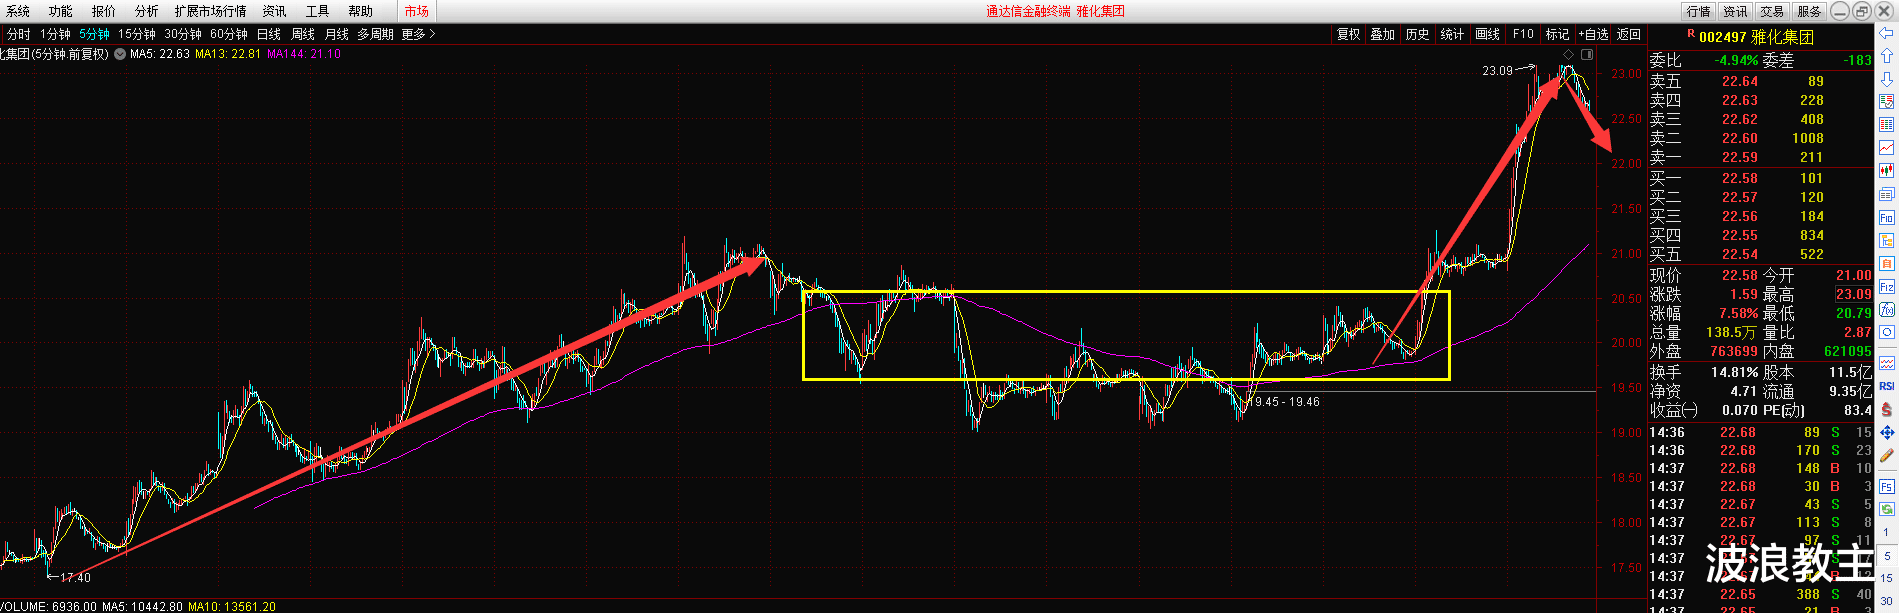Click the quote table grid icon
Viewport: 1899px width, 613px height.
pyautogui.click(x=1886, y=125)
